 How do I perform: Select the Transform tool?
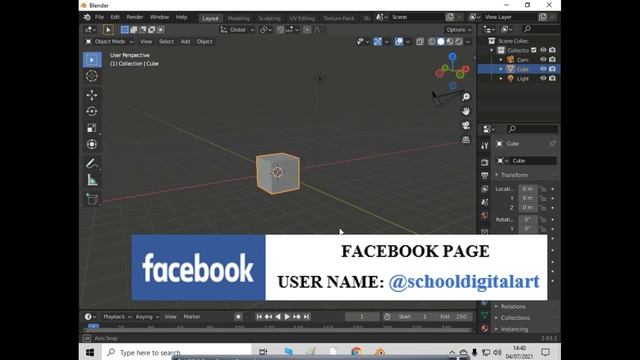pyautogui.click(x=92, y=144)
